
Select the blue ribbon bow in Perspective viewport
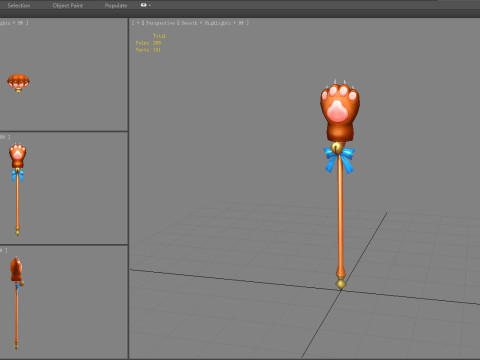pyautogui.click(x=339, y=159)
